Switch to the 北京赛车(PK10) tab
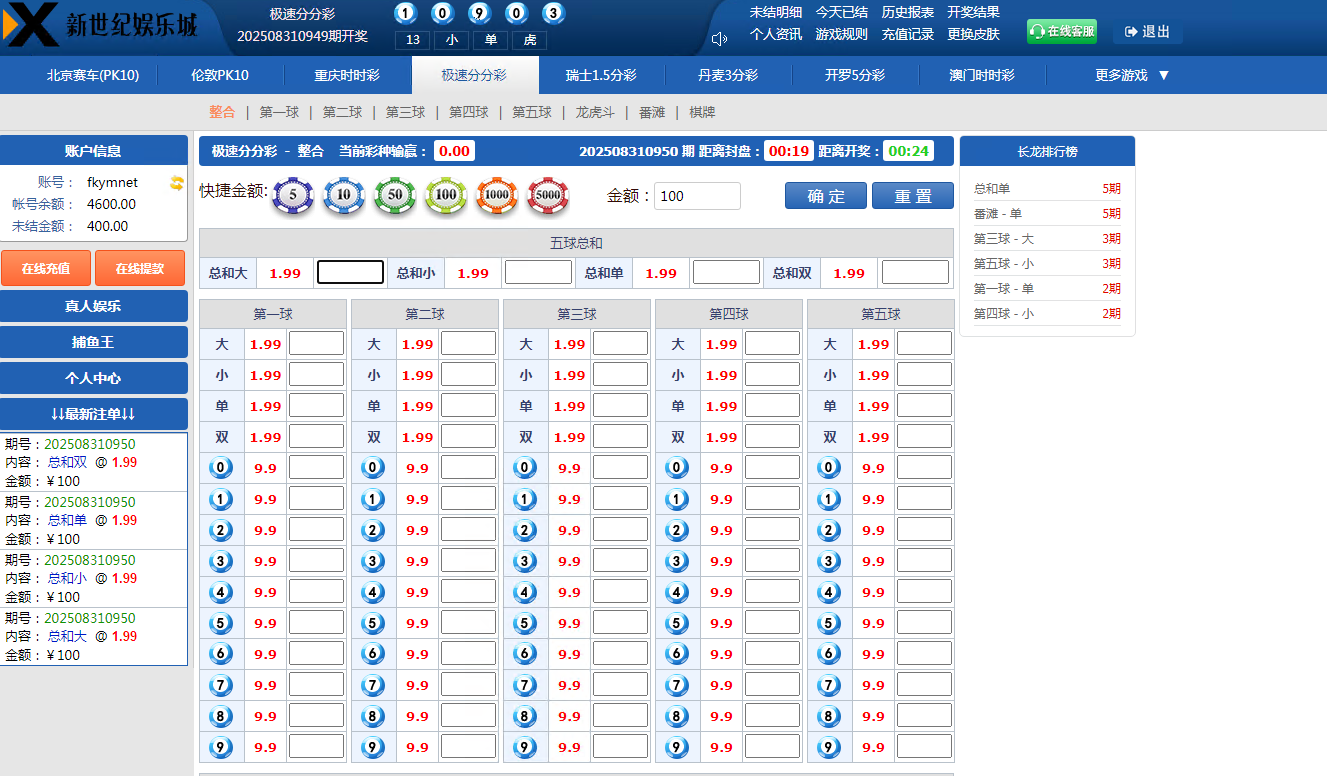The height and width of the screenshot is (776, 1327). click(x=92, y=75)
